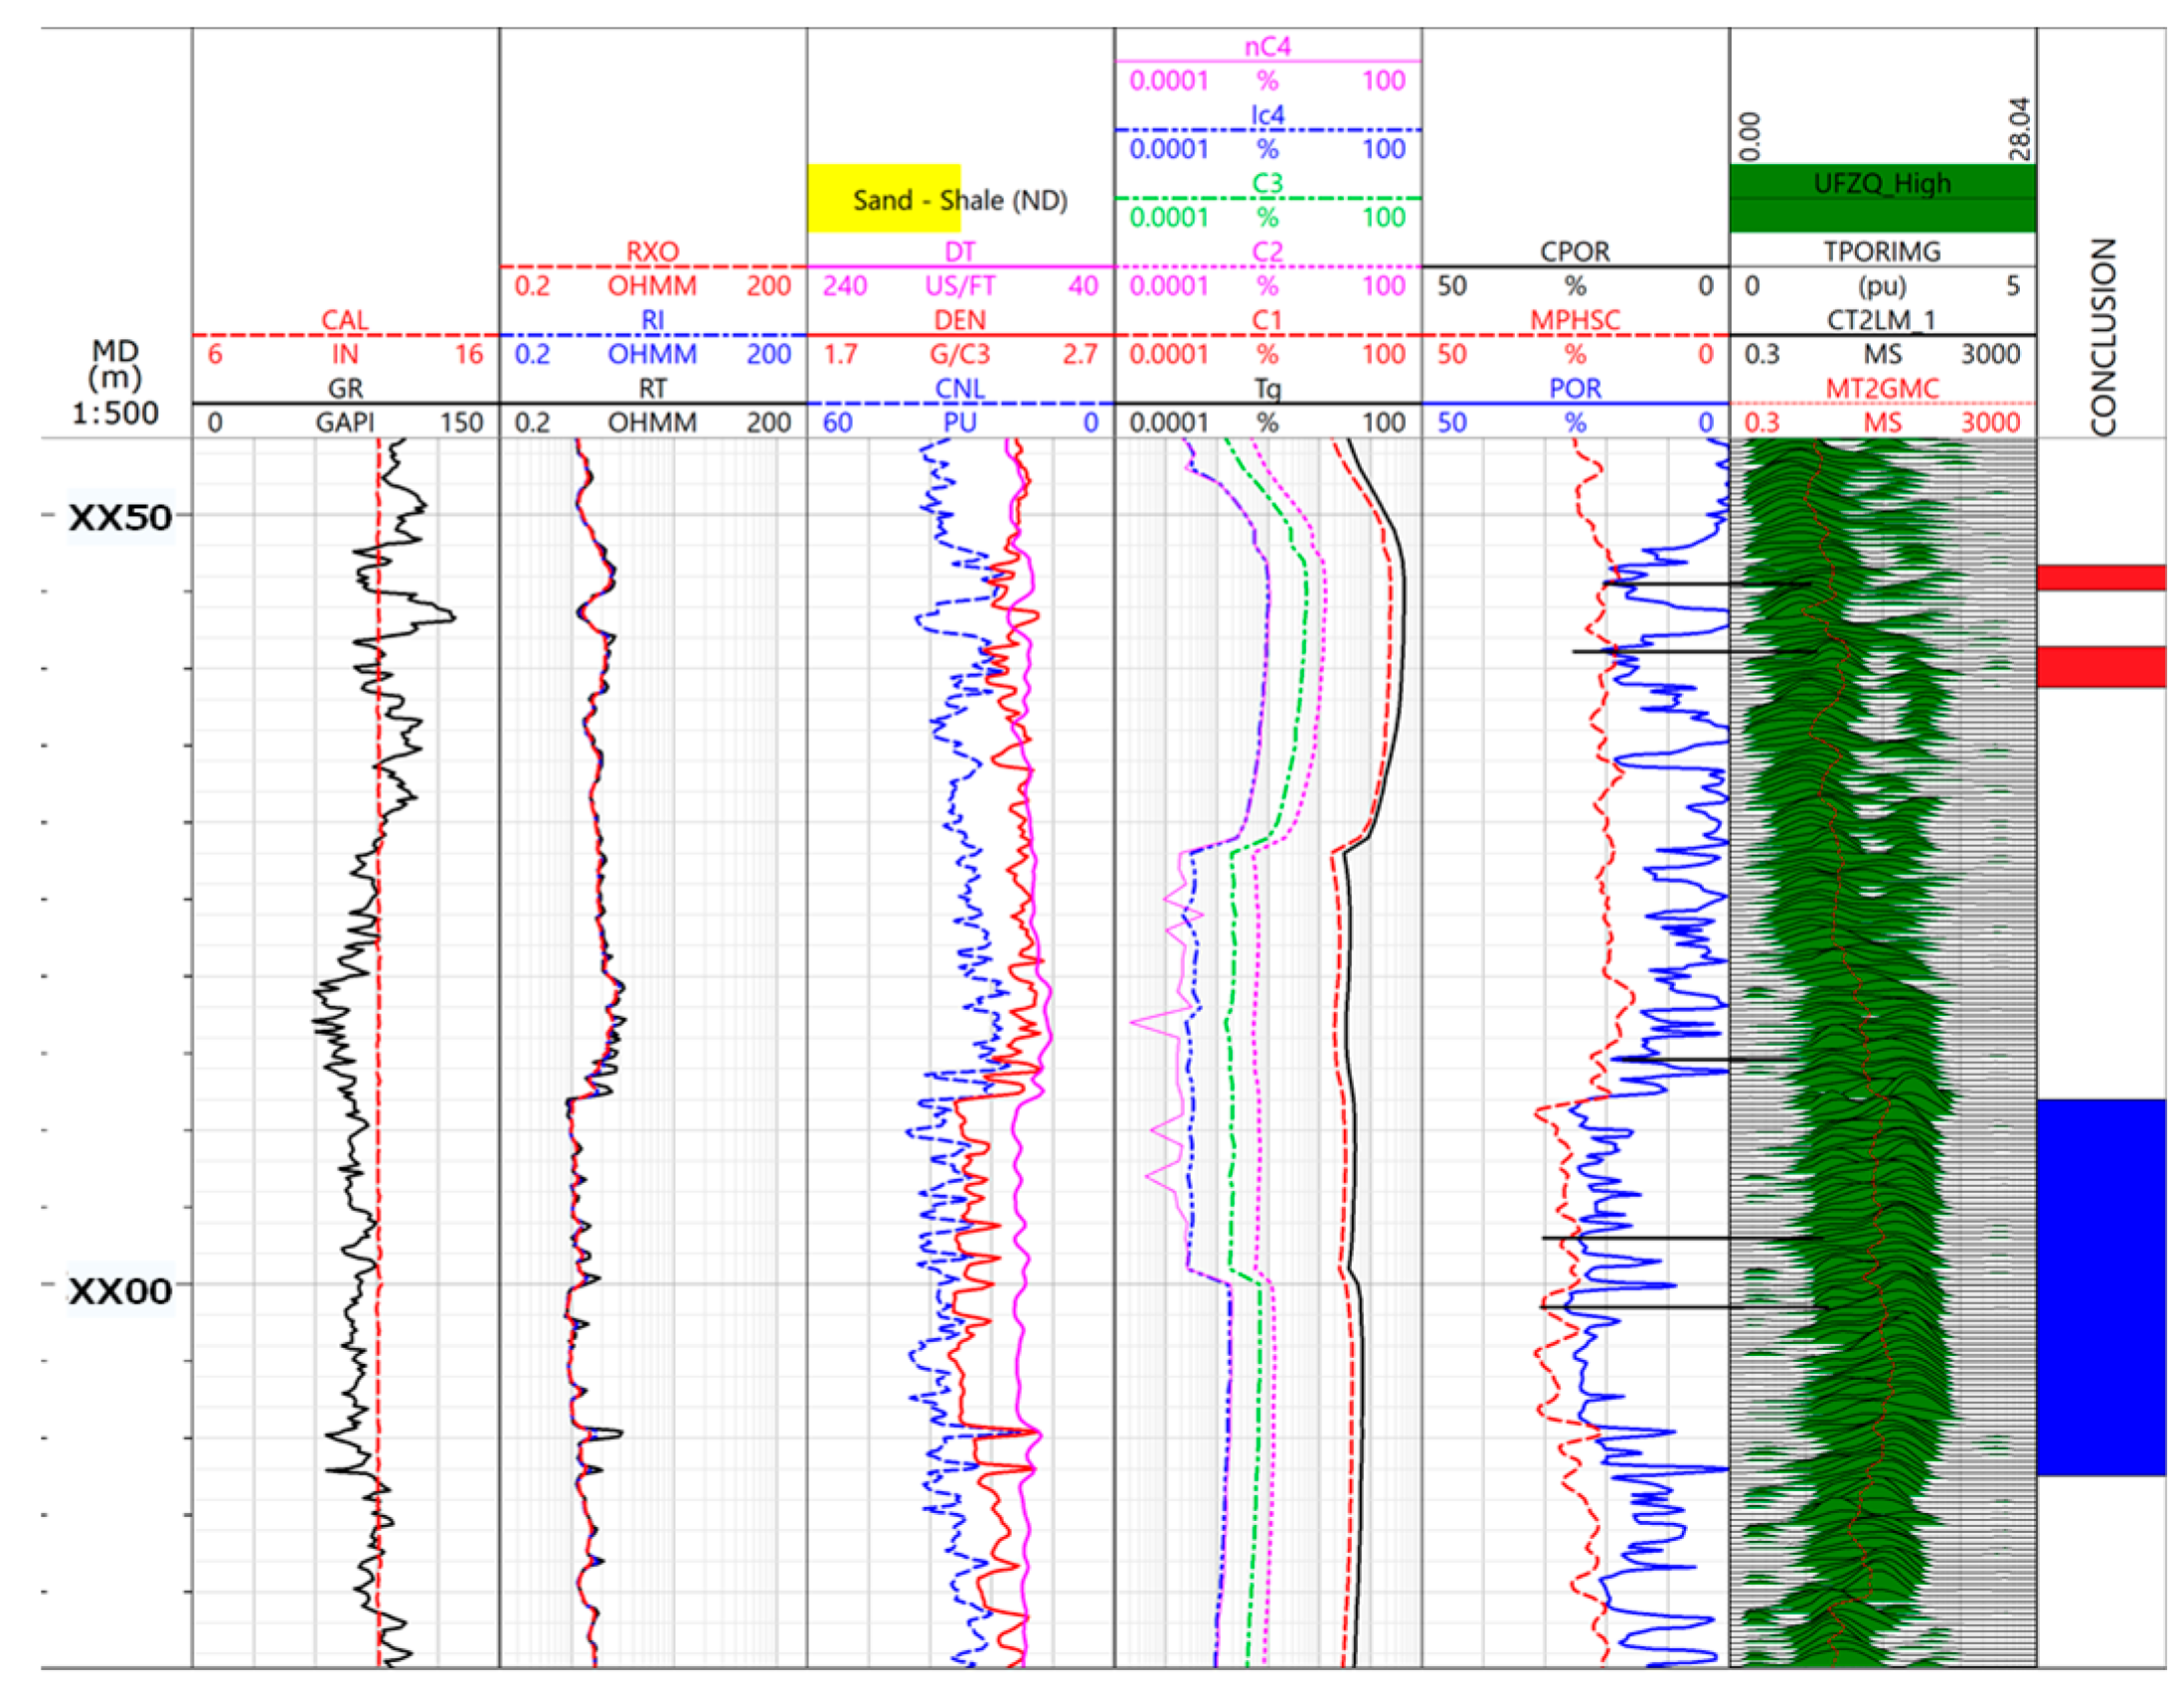This screenshot has width=2184, height=1690.
Task: Select the TPORIMG track header
Action: [1882, 252]
